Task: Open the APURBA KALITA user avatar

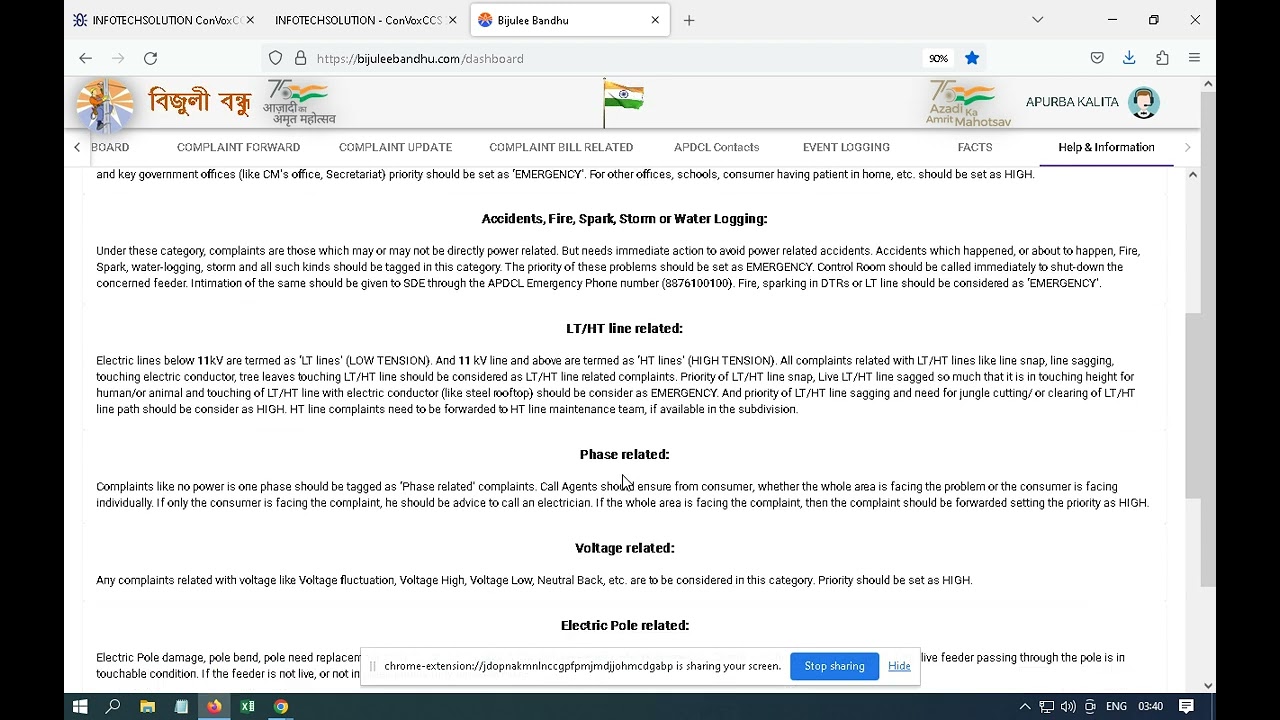Action: [x=1143, y=102]
